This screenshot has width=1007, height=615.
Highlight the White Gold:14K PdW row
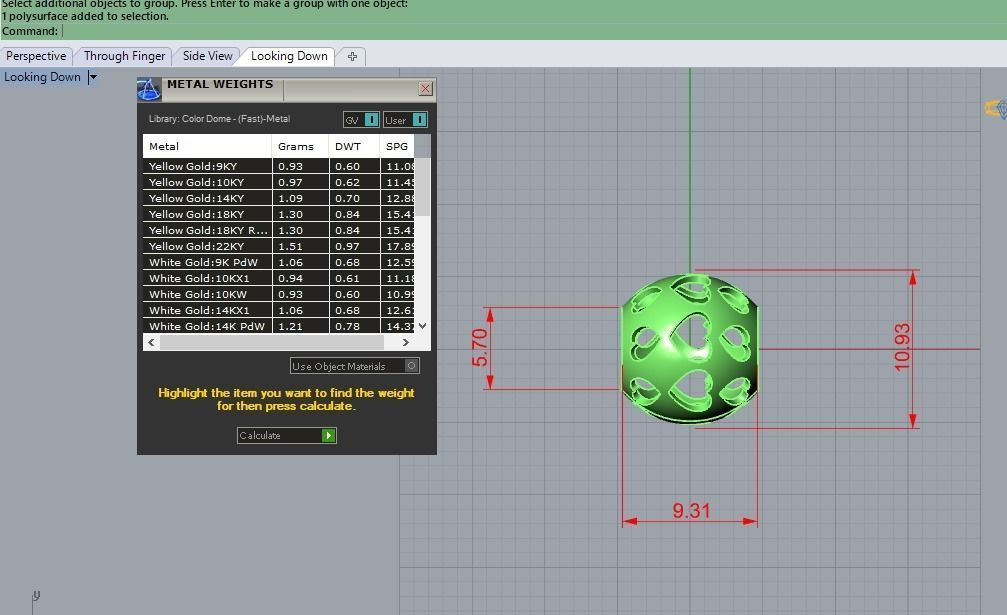tap(279, 326)
